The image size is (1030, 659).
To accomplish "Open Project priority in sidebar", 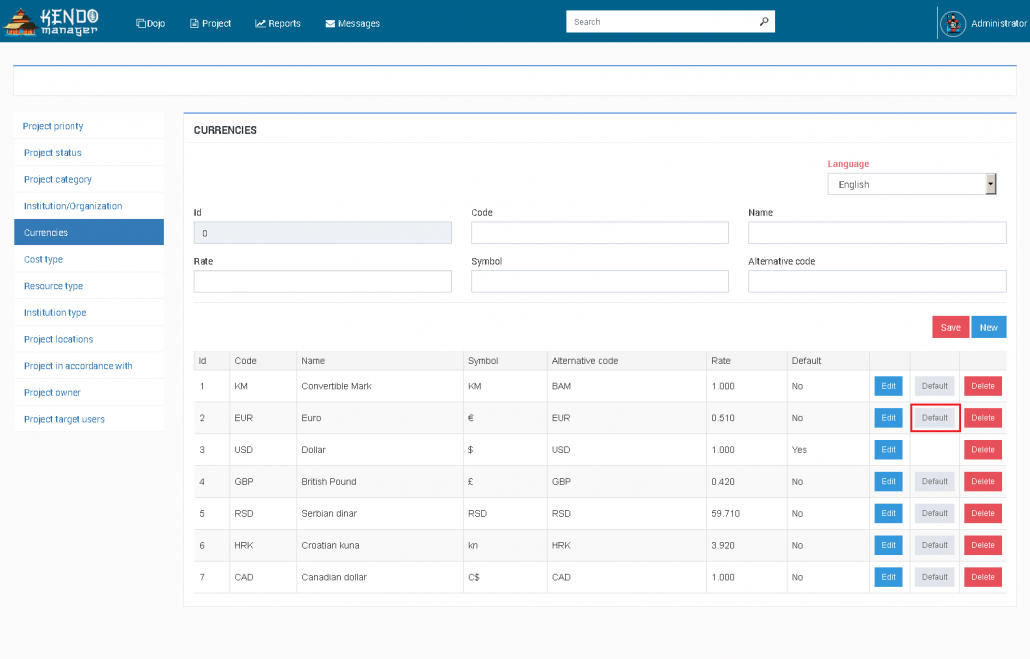I will (x=89, y=125).
